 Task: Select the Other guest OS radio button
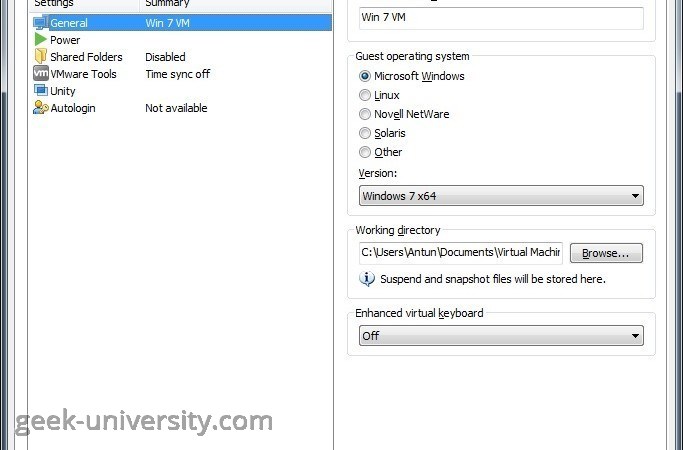point(365,152)
